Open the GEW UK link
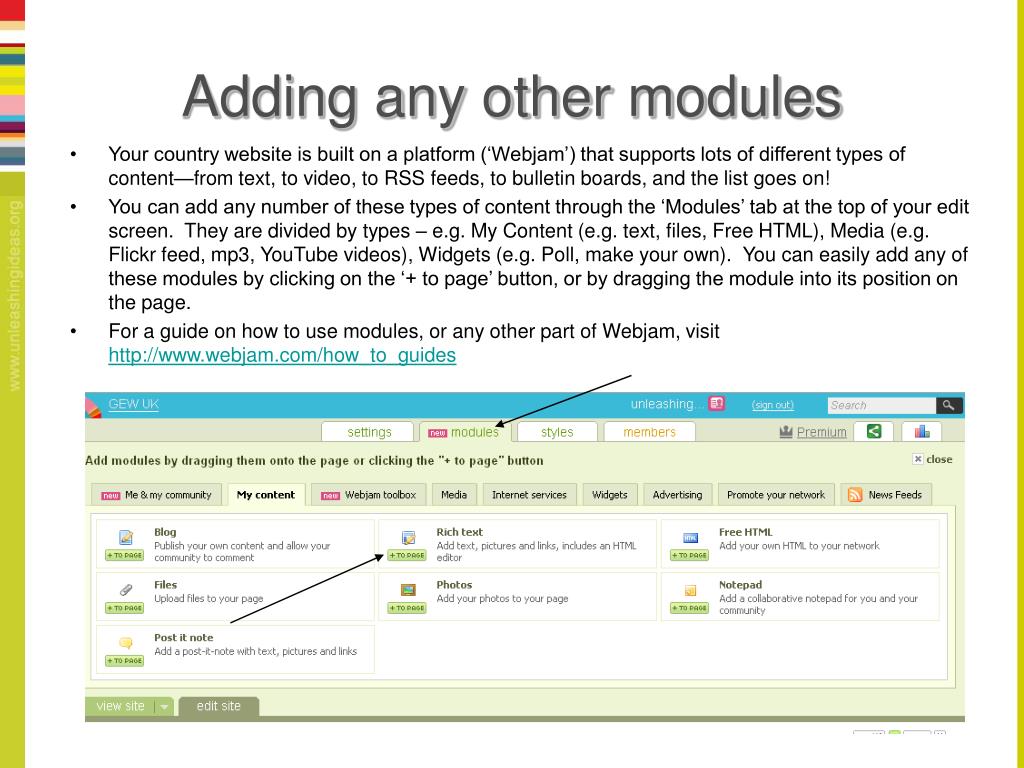This screenshot has height=768, width=1024. click(x=133, y=404)
